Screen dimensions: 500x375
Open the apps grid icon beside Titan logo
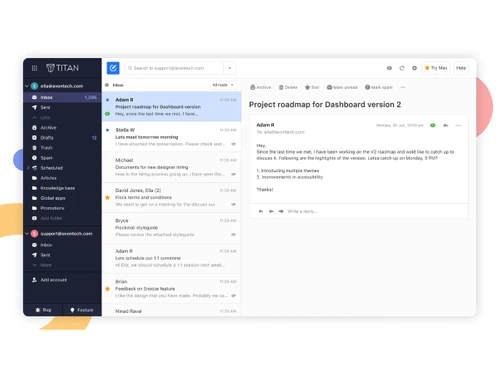coord(34,68)
